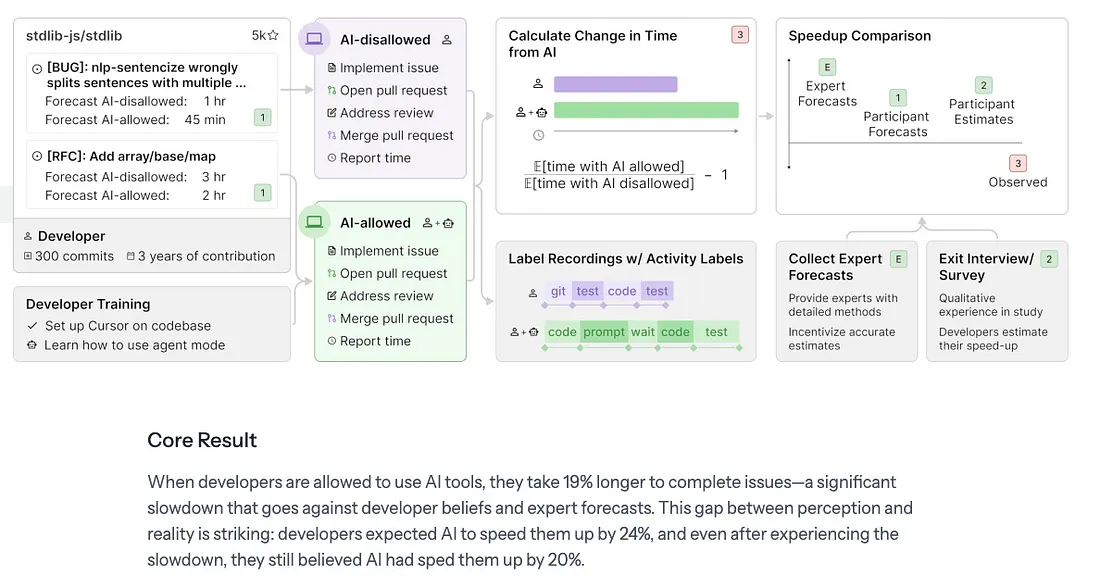1100x587 pixels.
Task: Click the merge icon in the AI-disallowed list
Action: (x=332, y=136)
